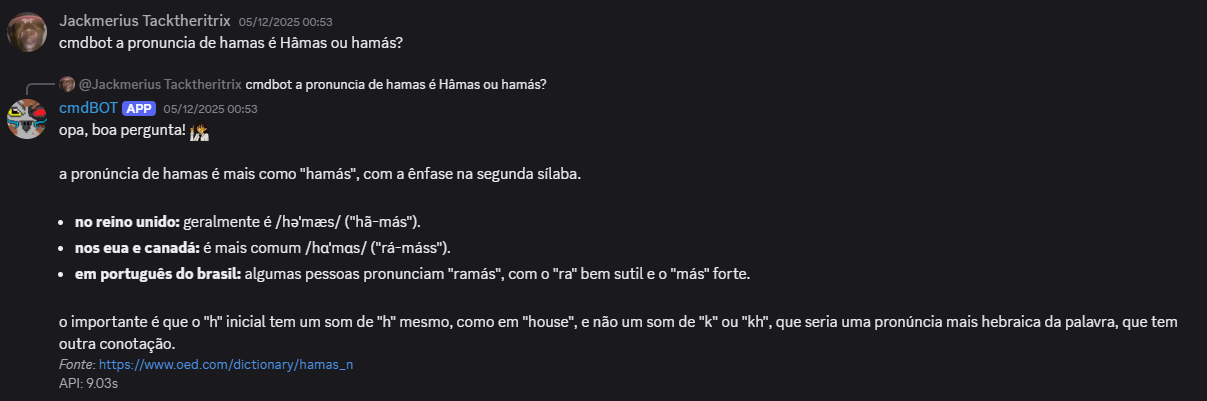Click the APP badge next to cmdBOT
This screenshot has width=1207, height=401.
tap(139, 108)
